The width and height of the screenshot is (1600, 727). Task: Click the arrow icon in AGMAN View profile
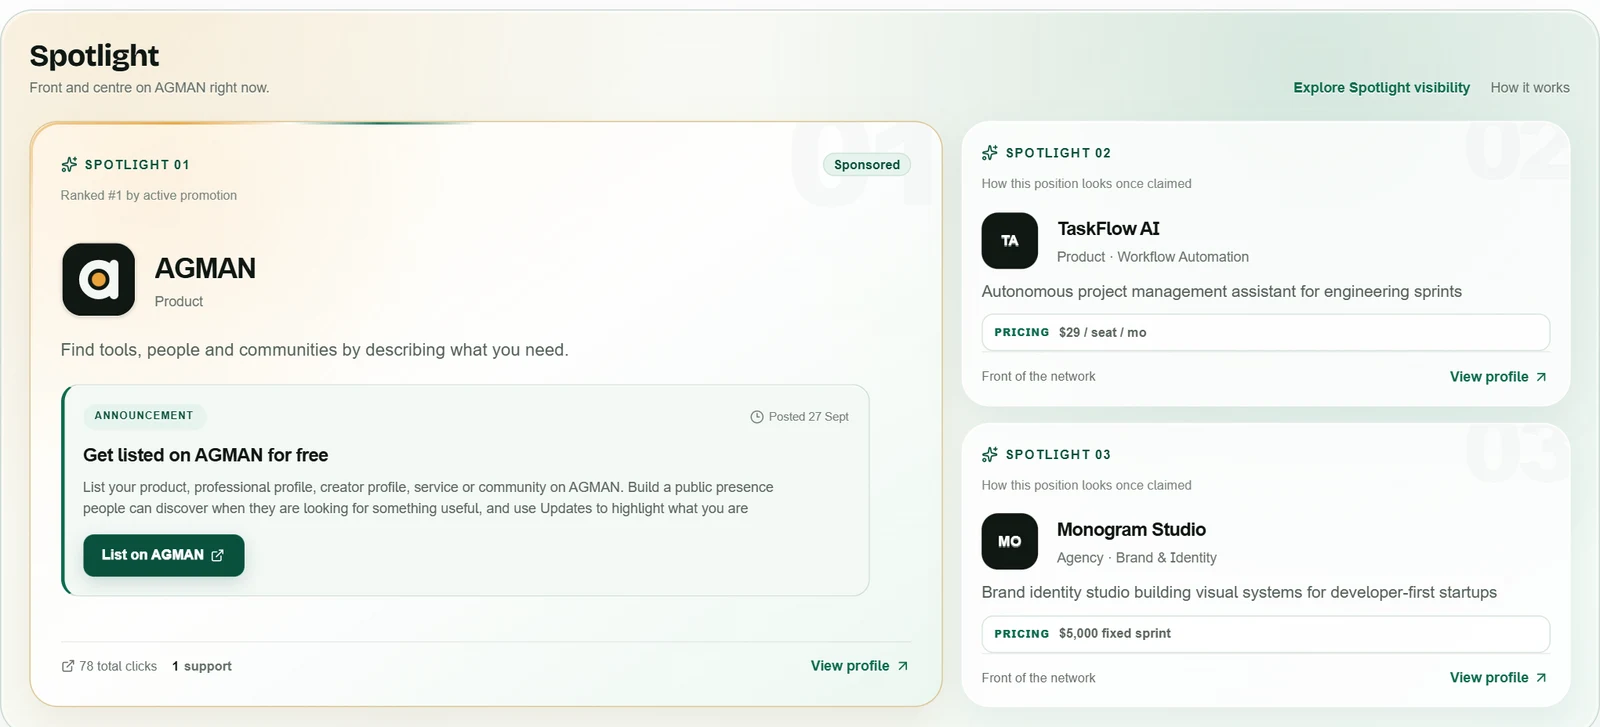click(903, 666)
